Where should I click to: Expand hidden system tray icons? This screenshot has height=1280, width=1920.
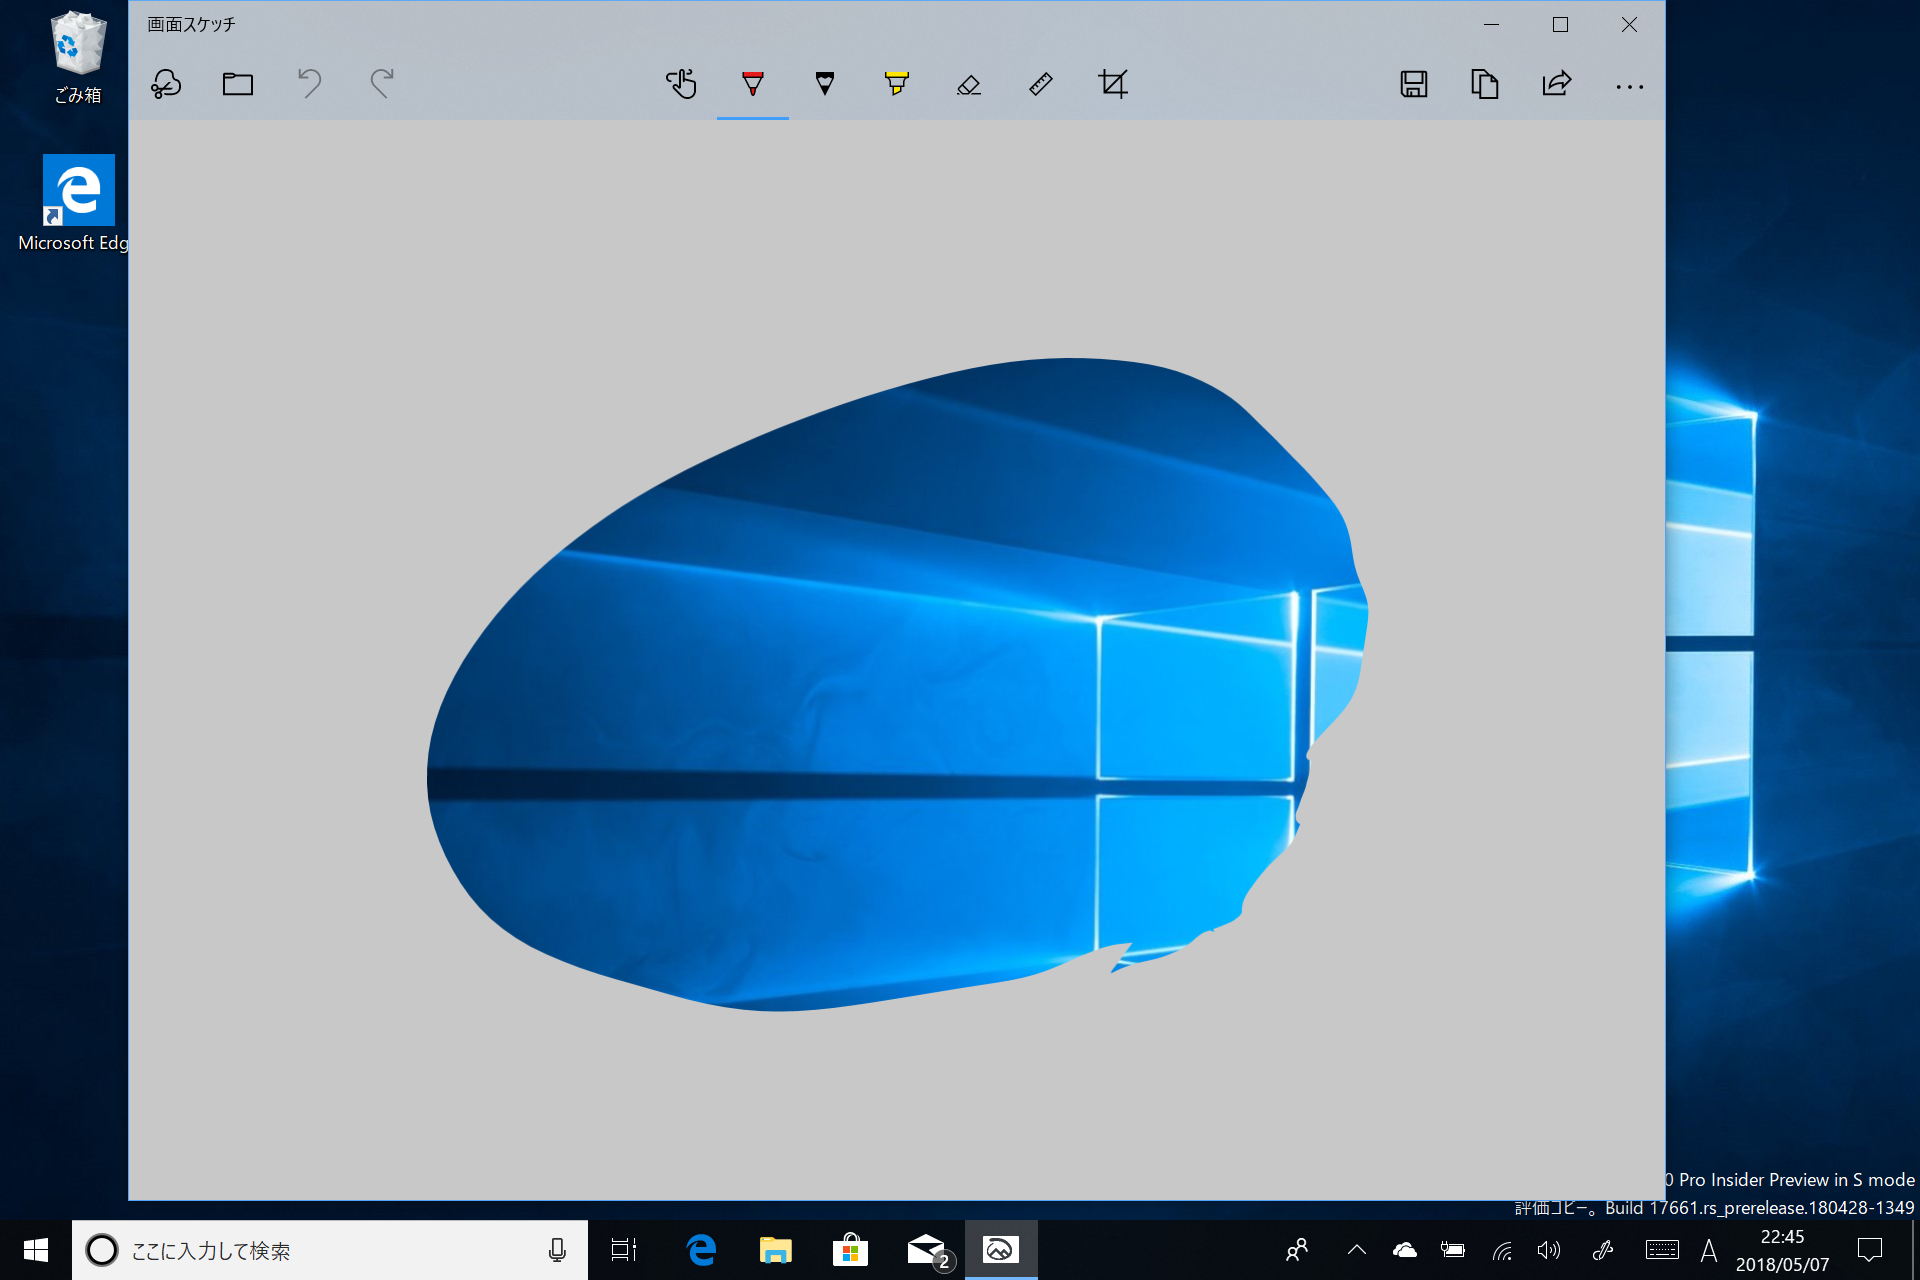point(1357,1250)
